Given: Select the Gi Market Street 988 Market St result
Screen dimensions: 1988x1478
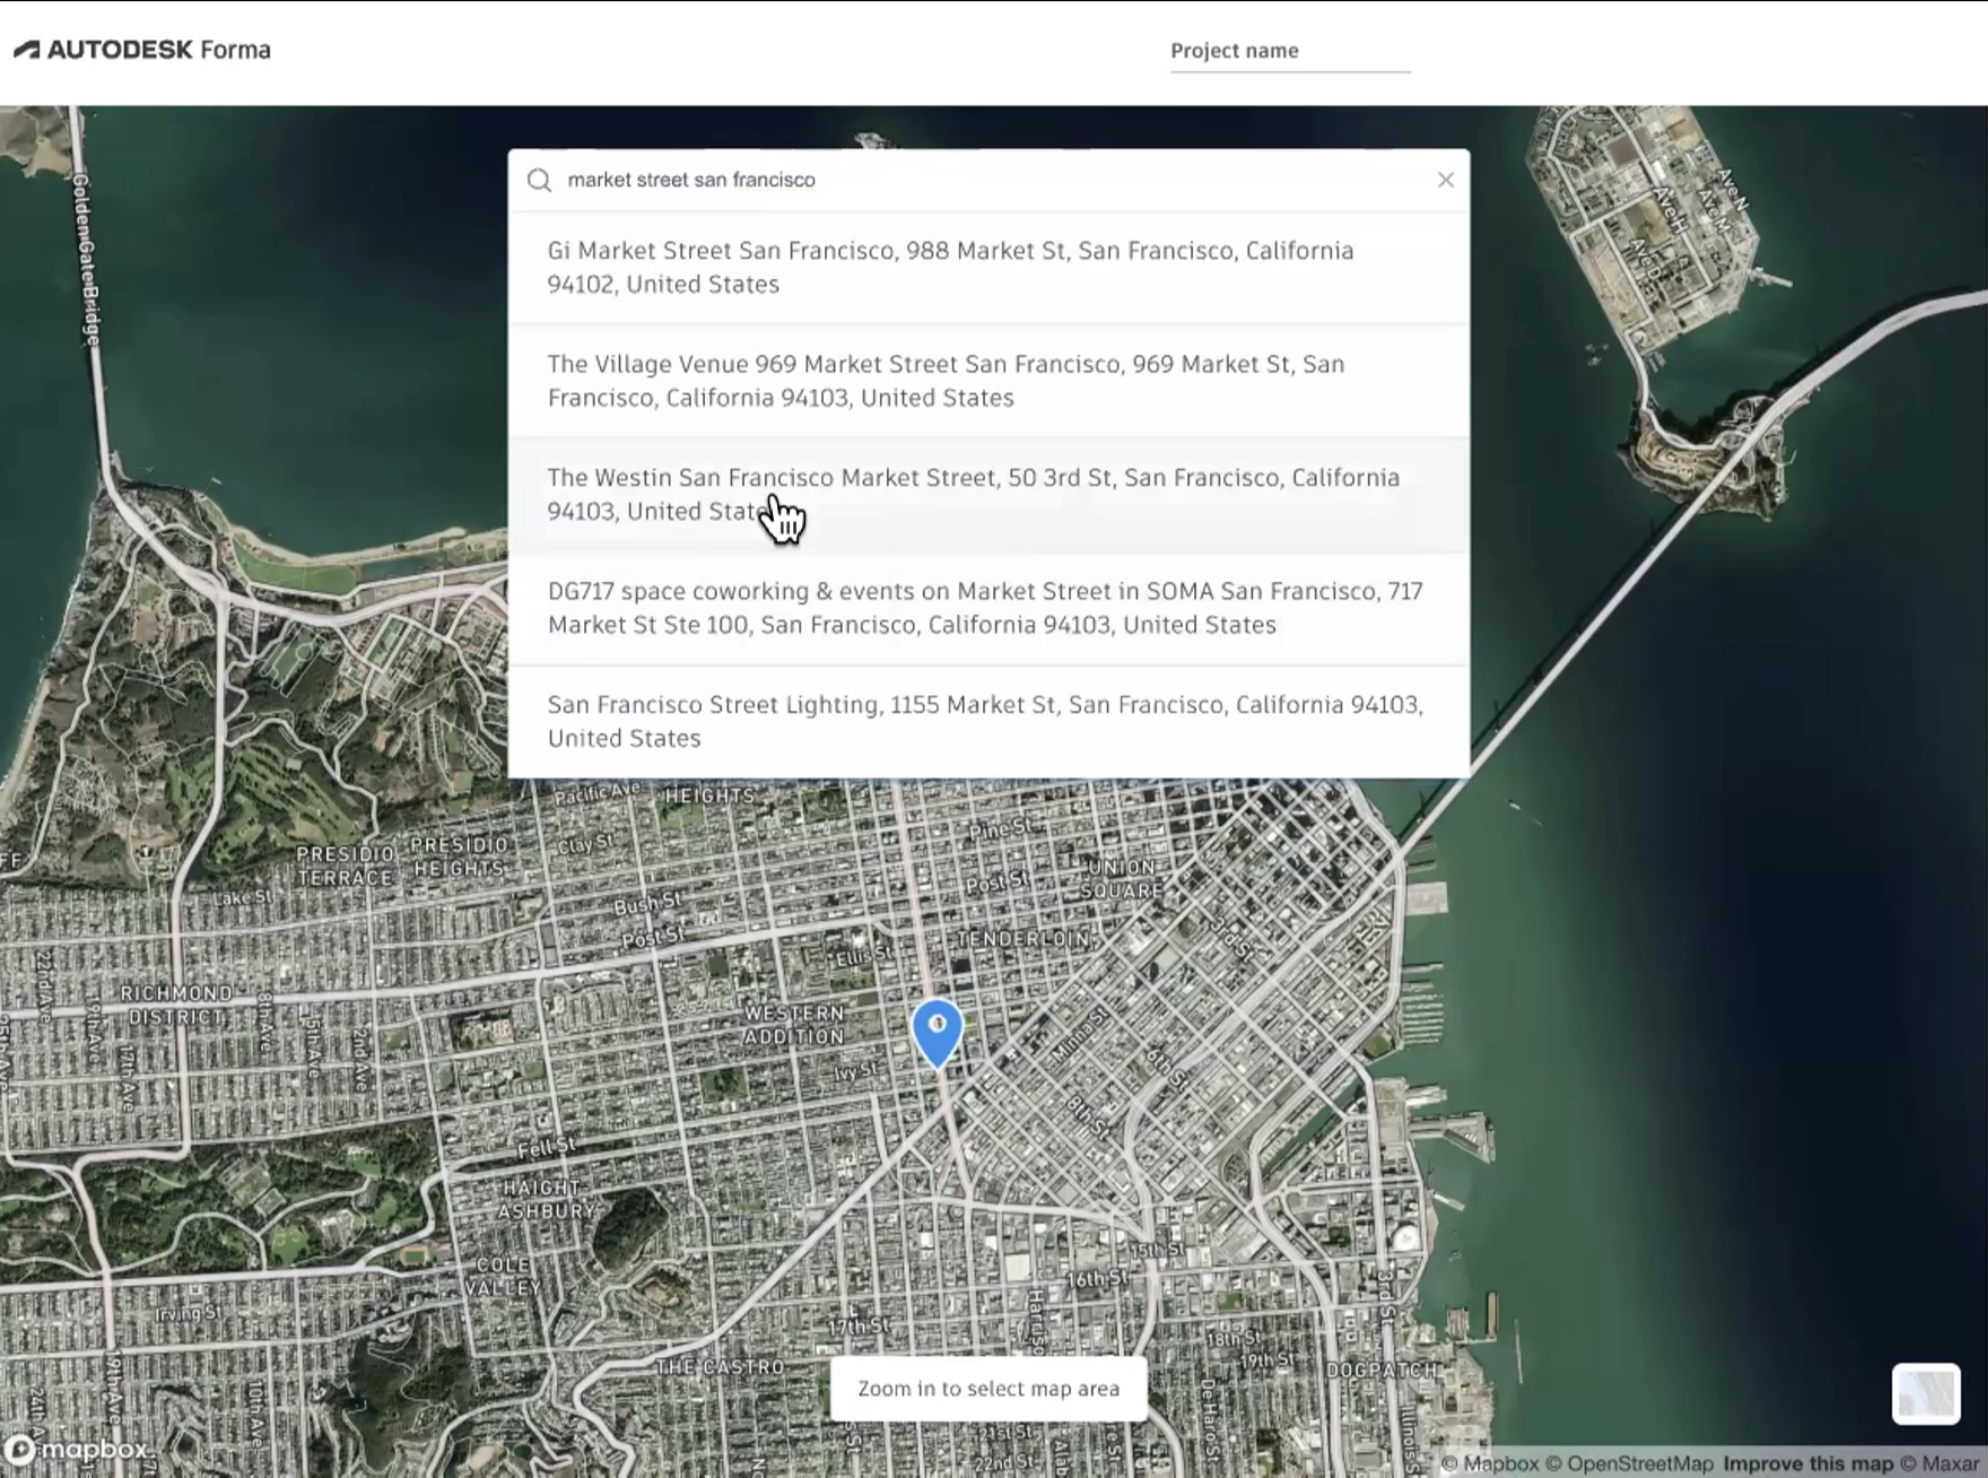Looking at the screenshot, I should pyautogui.click(x=989, y=267).
